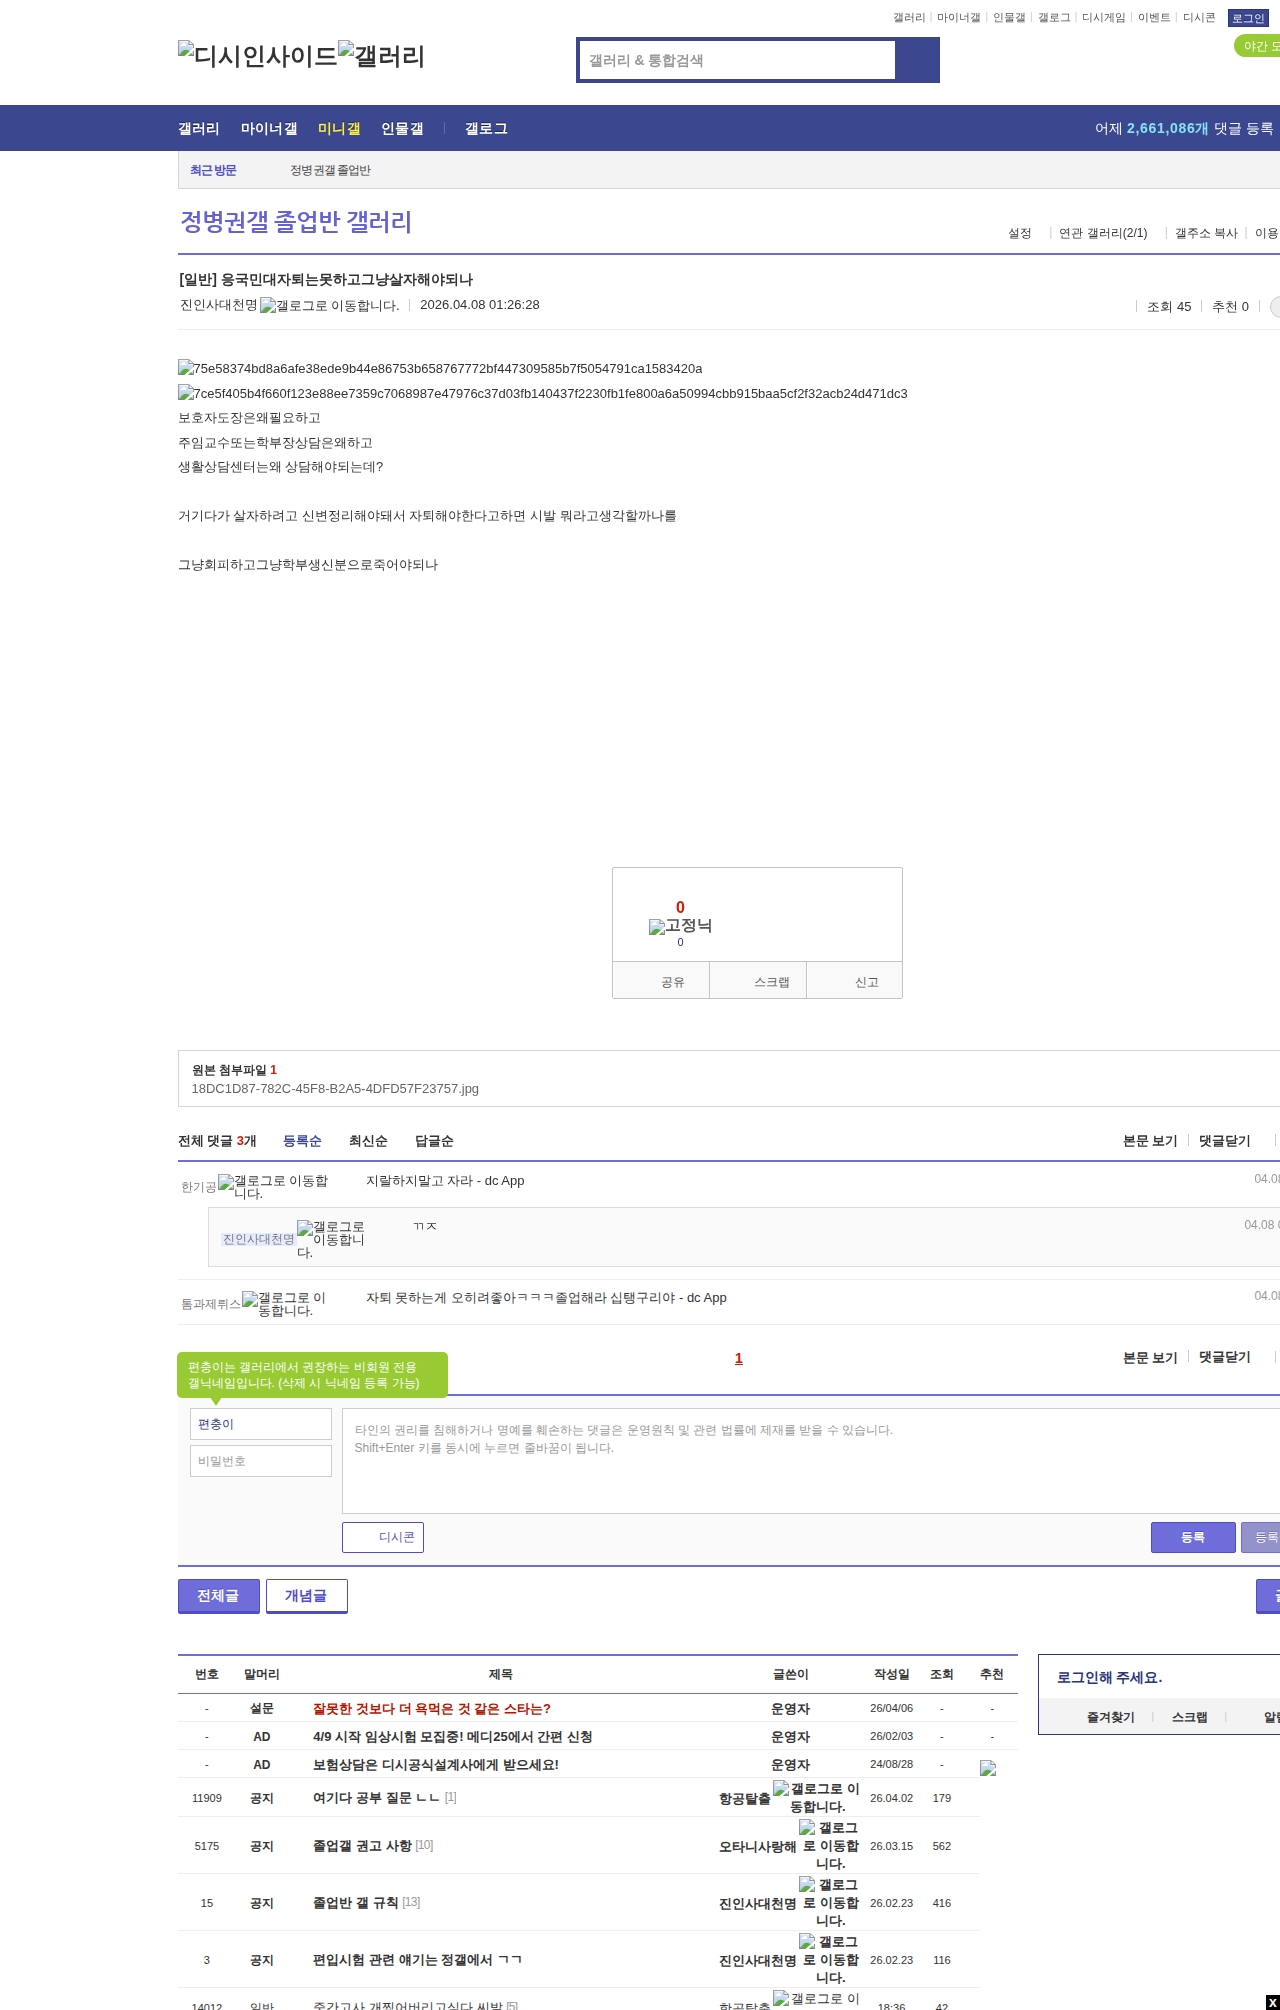Open 항공탈출's 갤로그 icon in the 여기다 공부 질문 row
The height and width of the screenshot is (2010, 1280).
(816, 1798)
